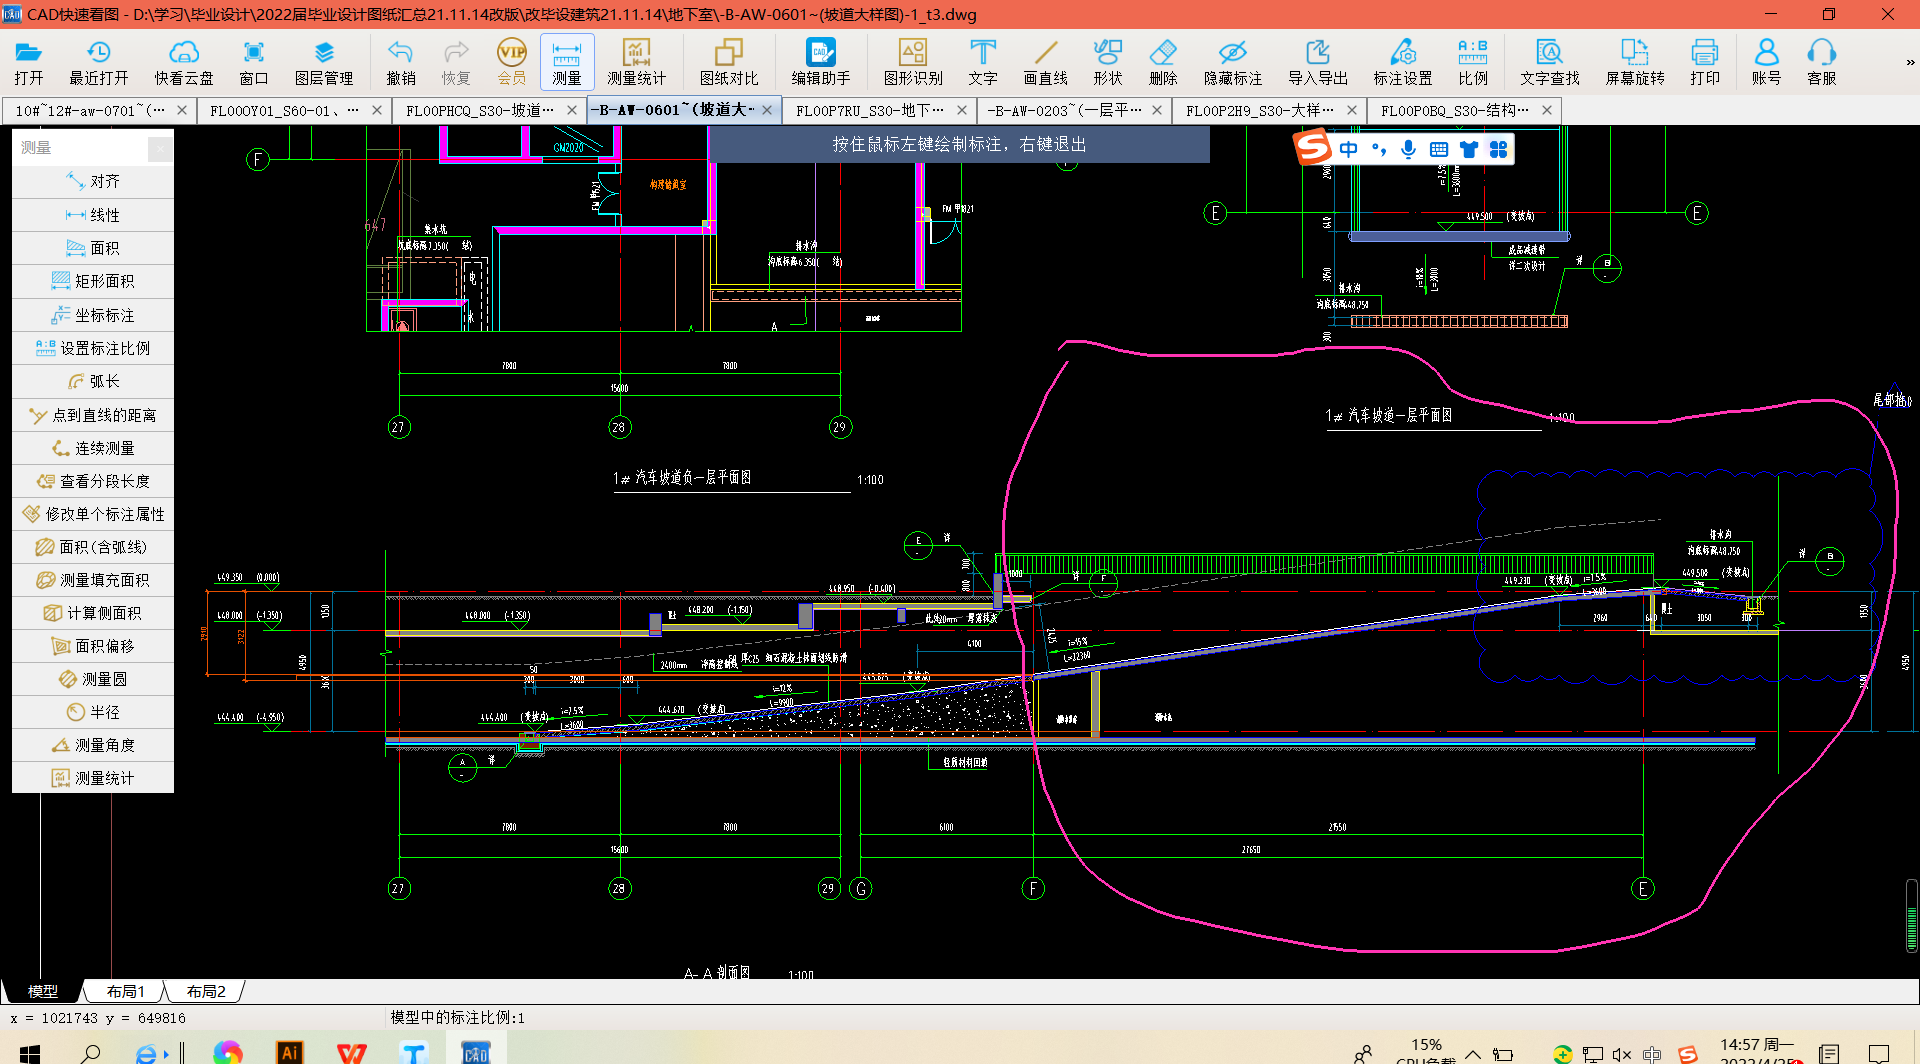The width and height of the screenshot is (1920, 1064).
Task: Launch 图纸对比 drawing compare
Action: point(729,62)
